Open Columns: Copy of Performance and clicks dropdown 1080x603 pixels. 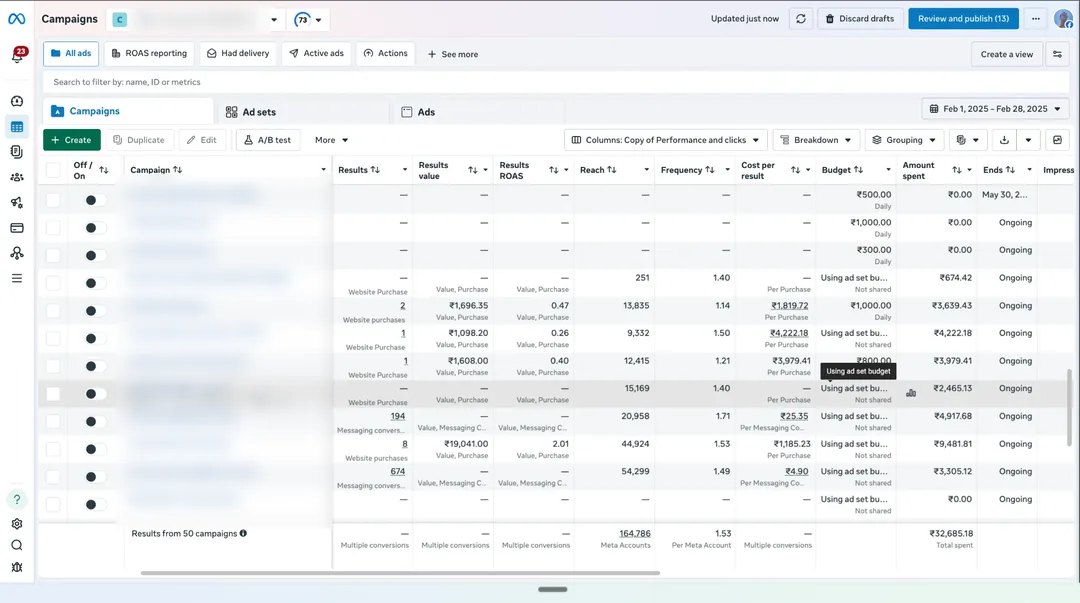pos(665,140)
